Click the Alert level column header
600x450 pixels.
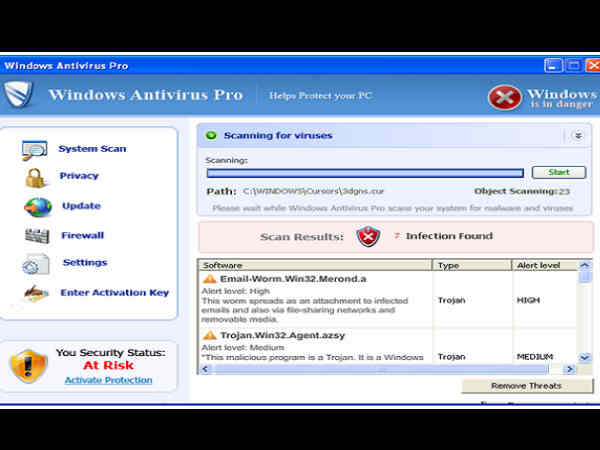pos(545,265)
